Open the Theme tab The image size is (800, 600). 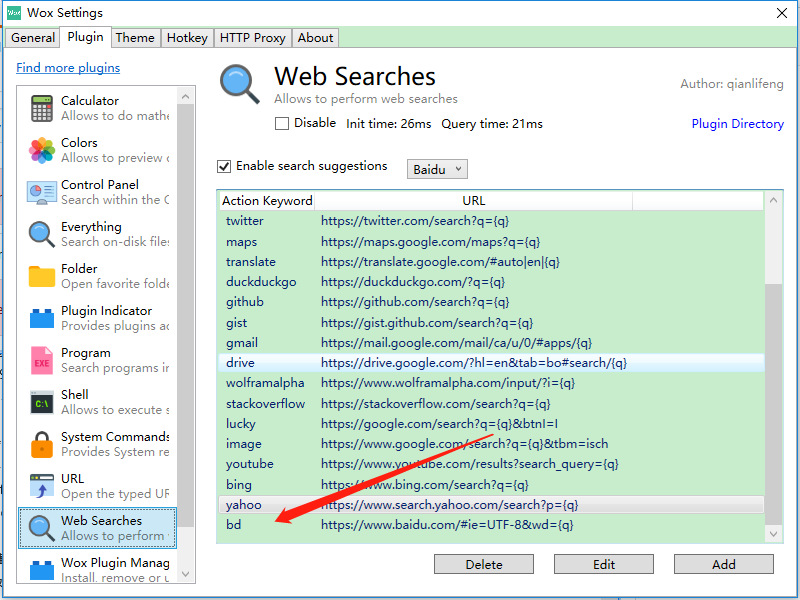[x=135, y=37]
